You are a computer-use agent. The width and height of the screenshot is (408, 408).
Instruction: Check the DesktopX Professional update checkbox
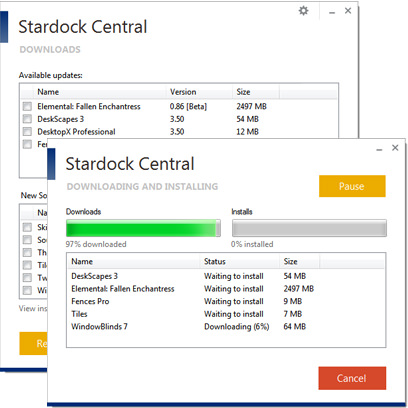point(27,132)
